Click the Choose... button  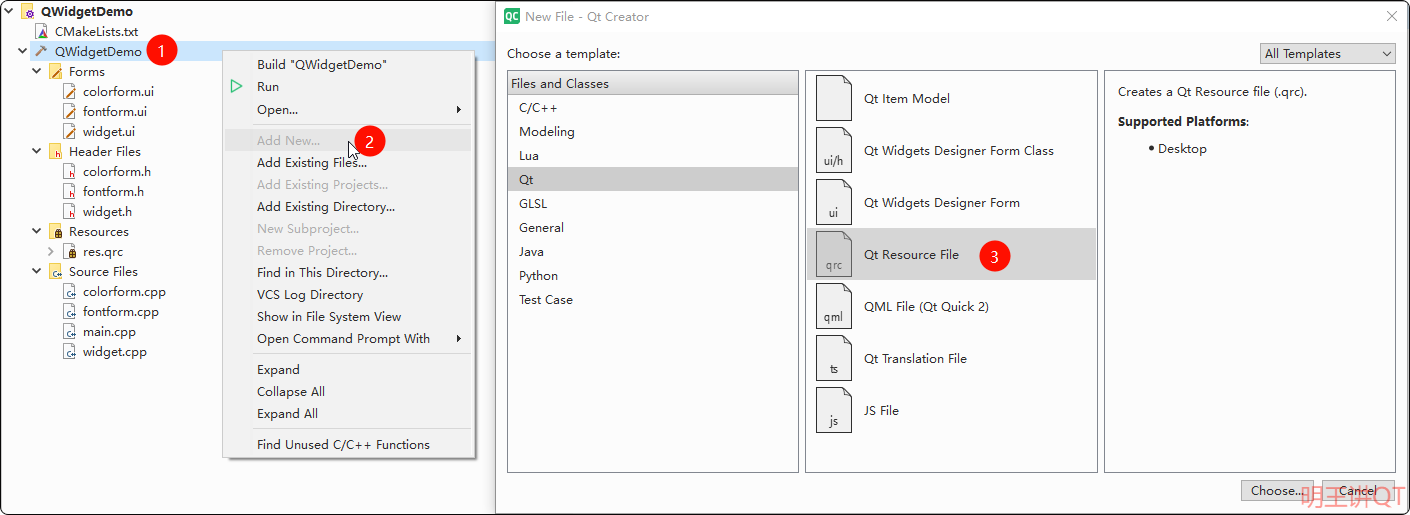coord(1277,491)
